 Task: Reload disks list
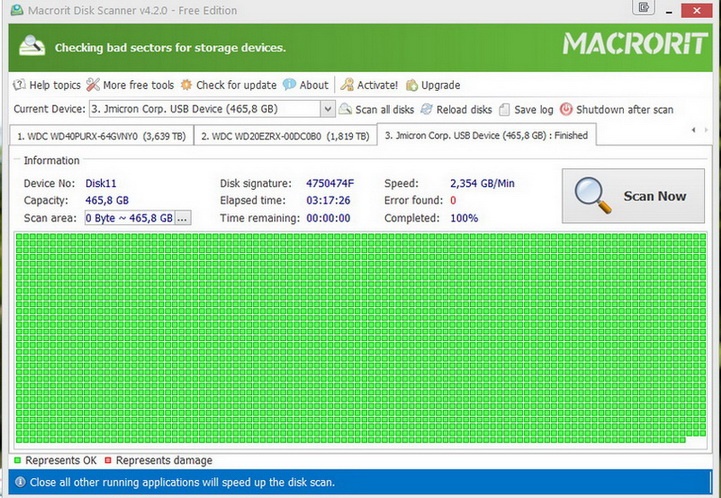pos(457,109)
